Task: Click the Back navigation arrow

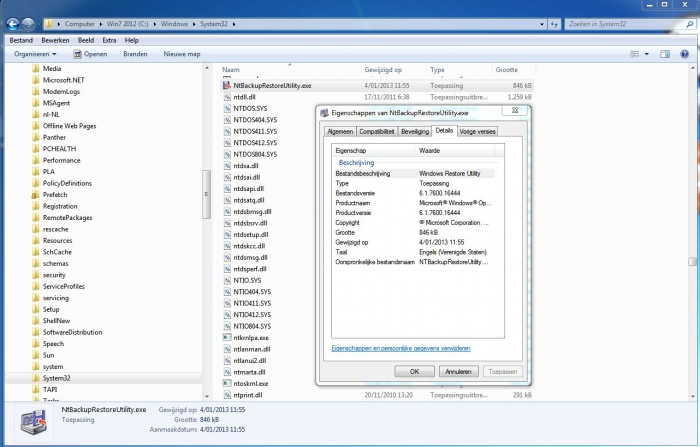Action: [x=12, y=24]
